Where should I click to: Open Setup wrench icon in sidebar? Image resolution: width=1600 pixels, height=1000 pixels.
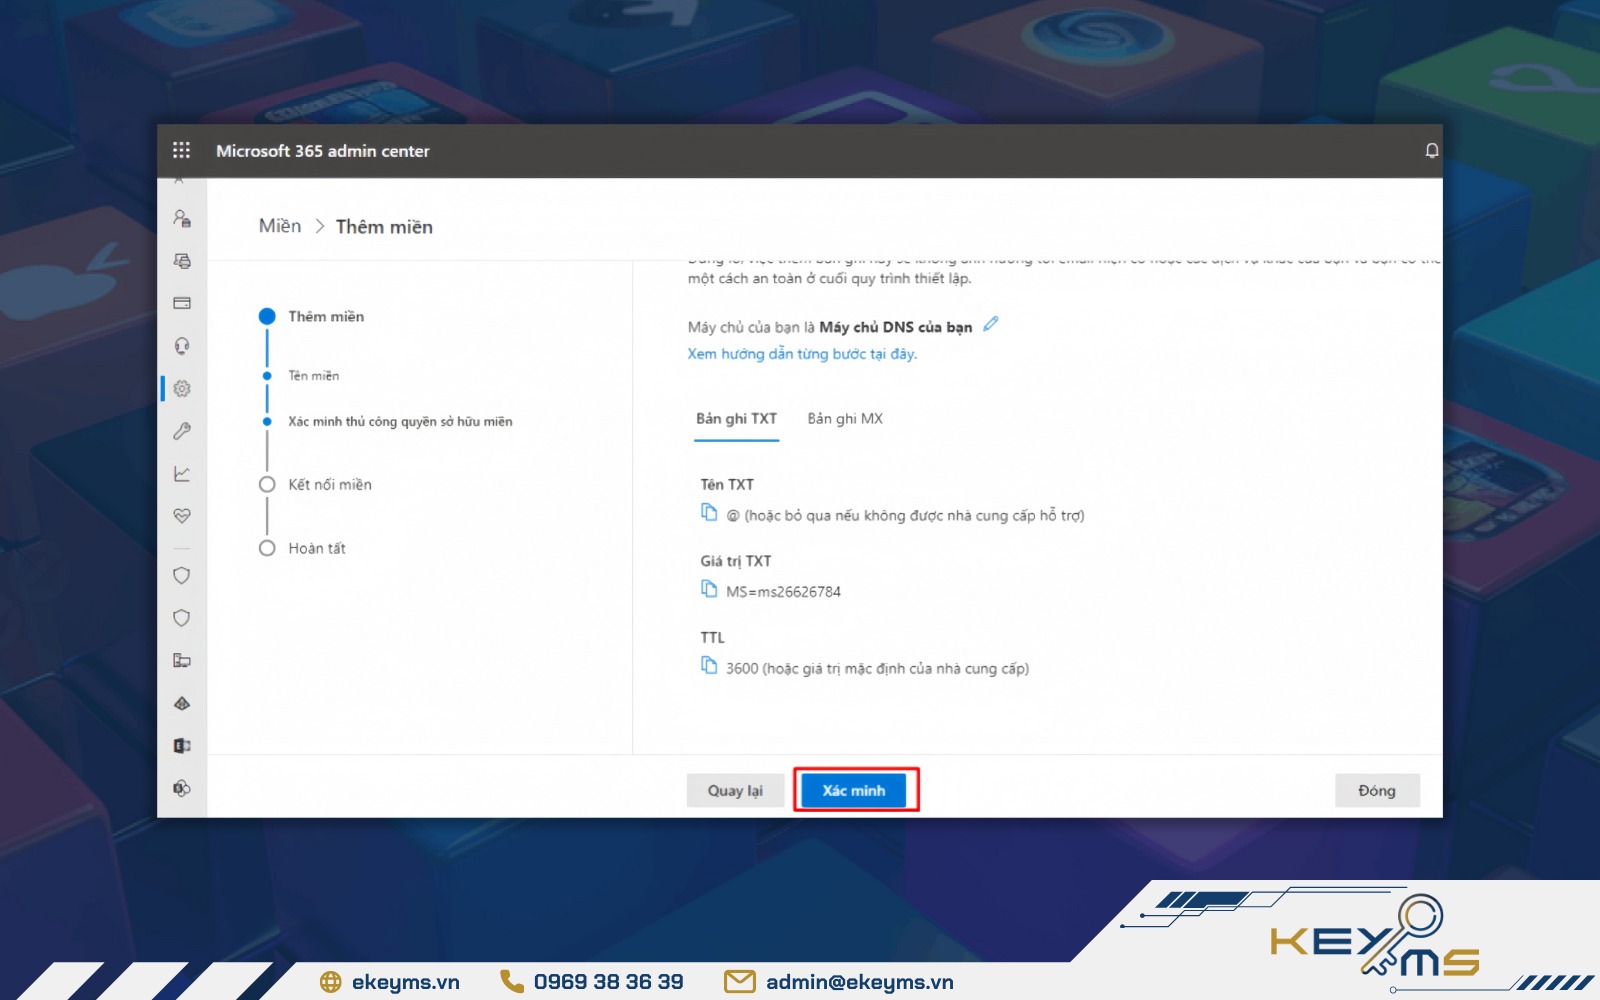[182, 431]
